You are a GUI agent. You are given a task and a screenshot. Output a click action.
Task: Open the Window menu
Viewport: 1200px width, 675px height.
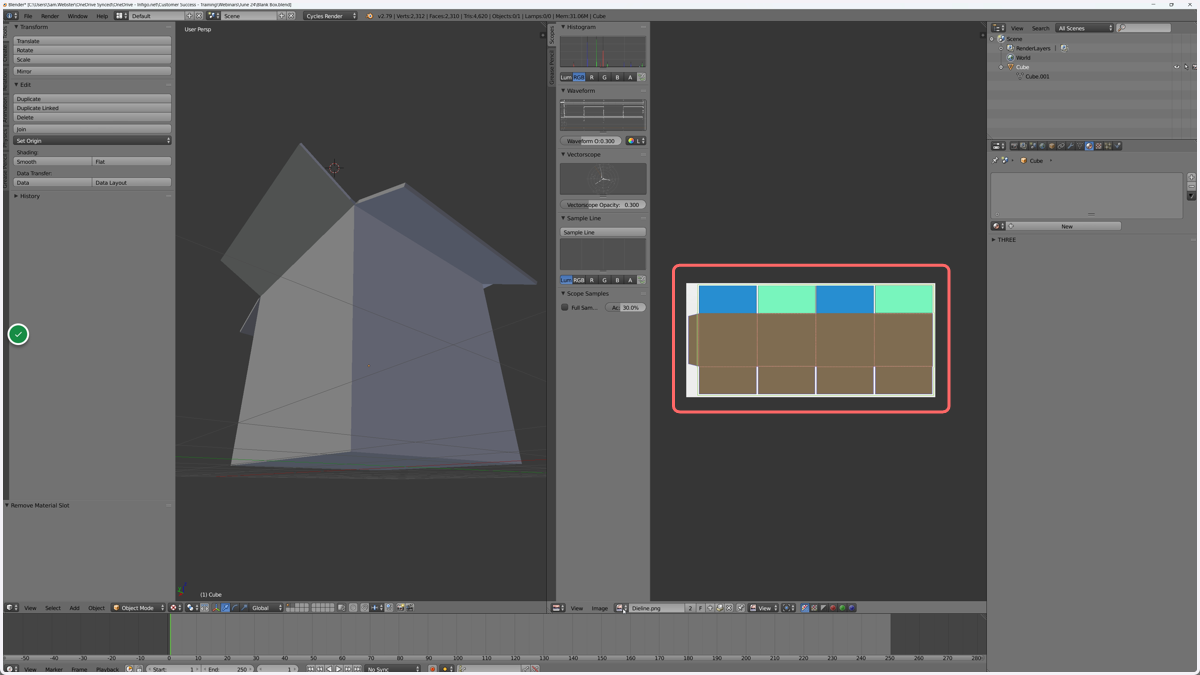[77, 16]
